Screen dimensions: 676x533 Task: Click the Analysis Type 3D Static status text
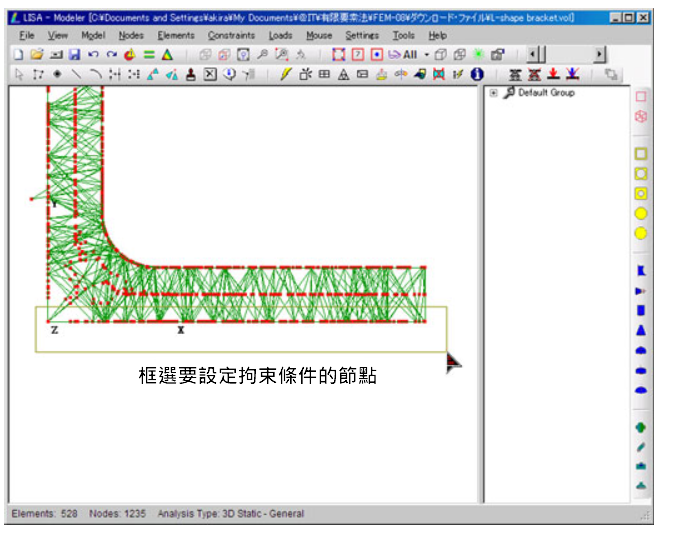[231, 514]
